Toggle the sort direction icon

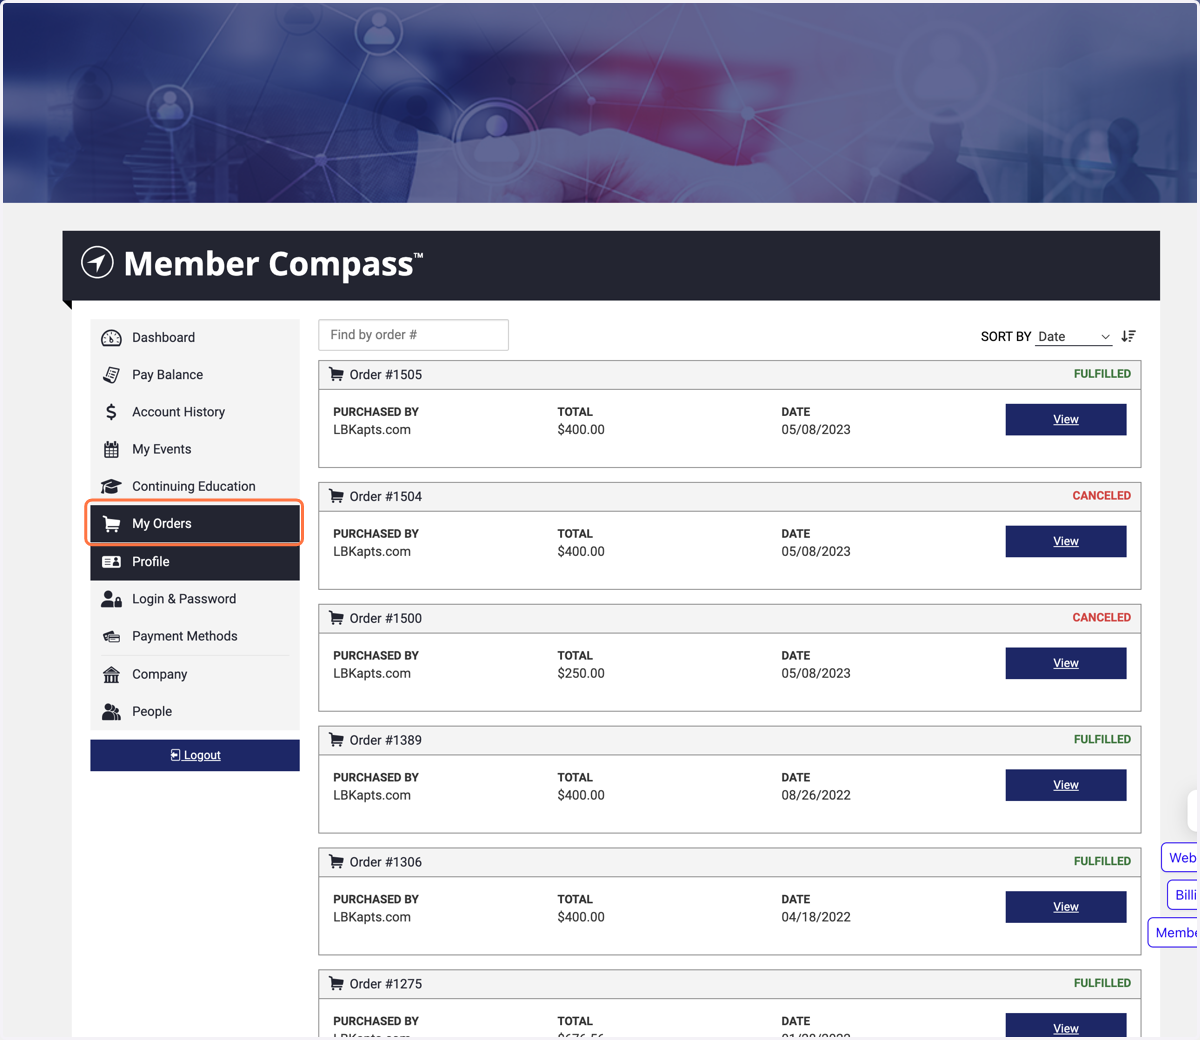(1128, 336)
